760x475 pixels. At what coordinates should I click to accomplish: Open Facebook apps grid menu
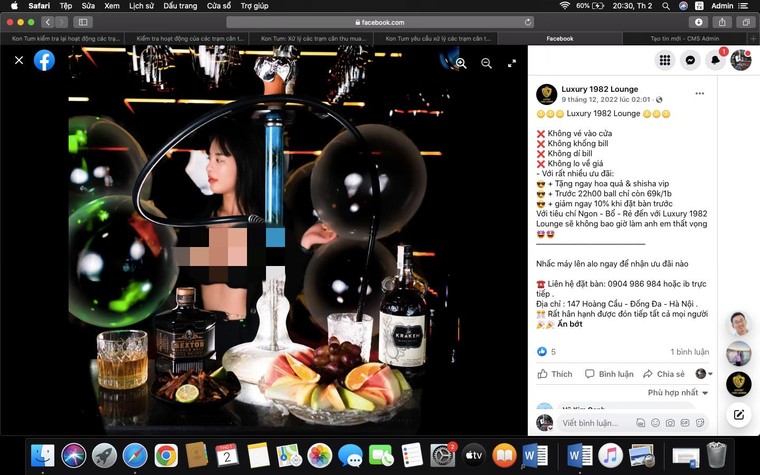click(665, 60)
